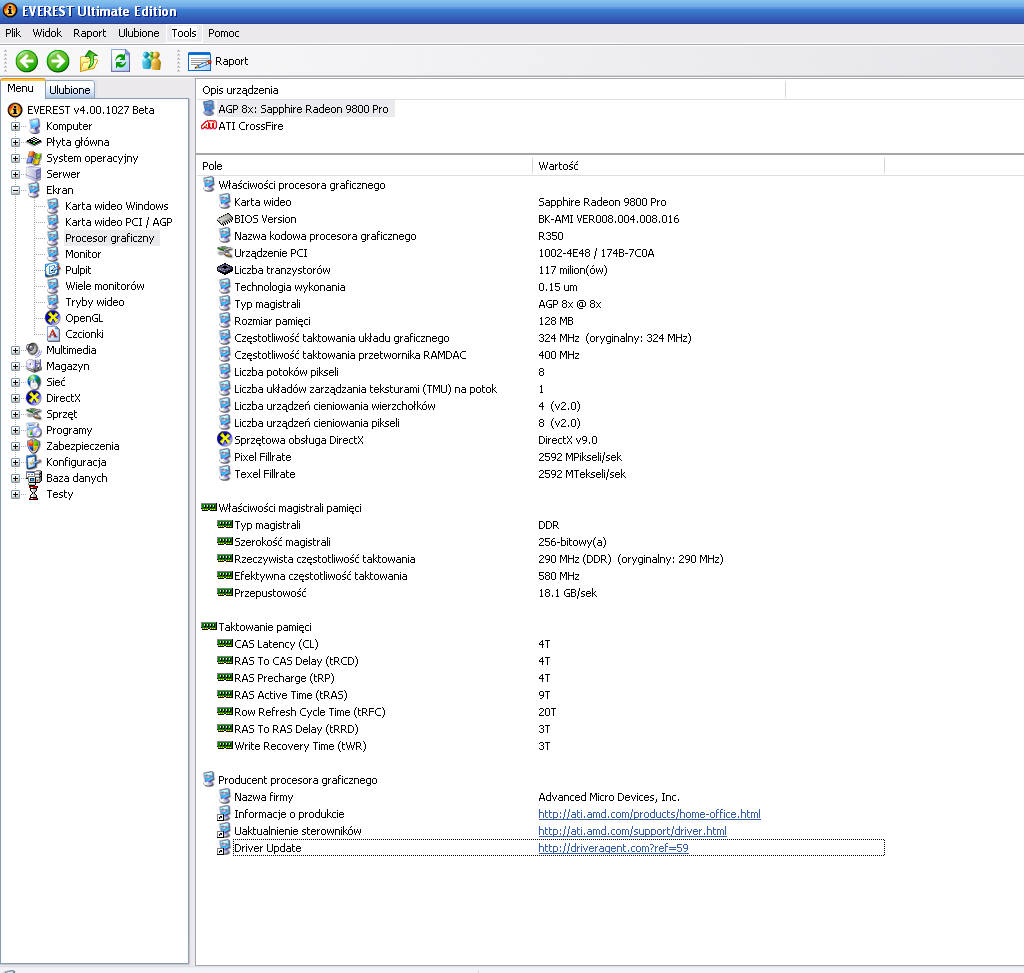The width and height of the screenshot is (1024, 973).
Task: Click the Refresh toolbar icon
Action: pyautogui.click(x=120, y=61)
